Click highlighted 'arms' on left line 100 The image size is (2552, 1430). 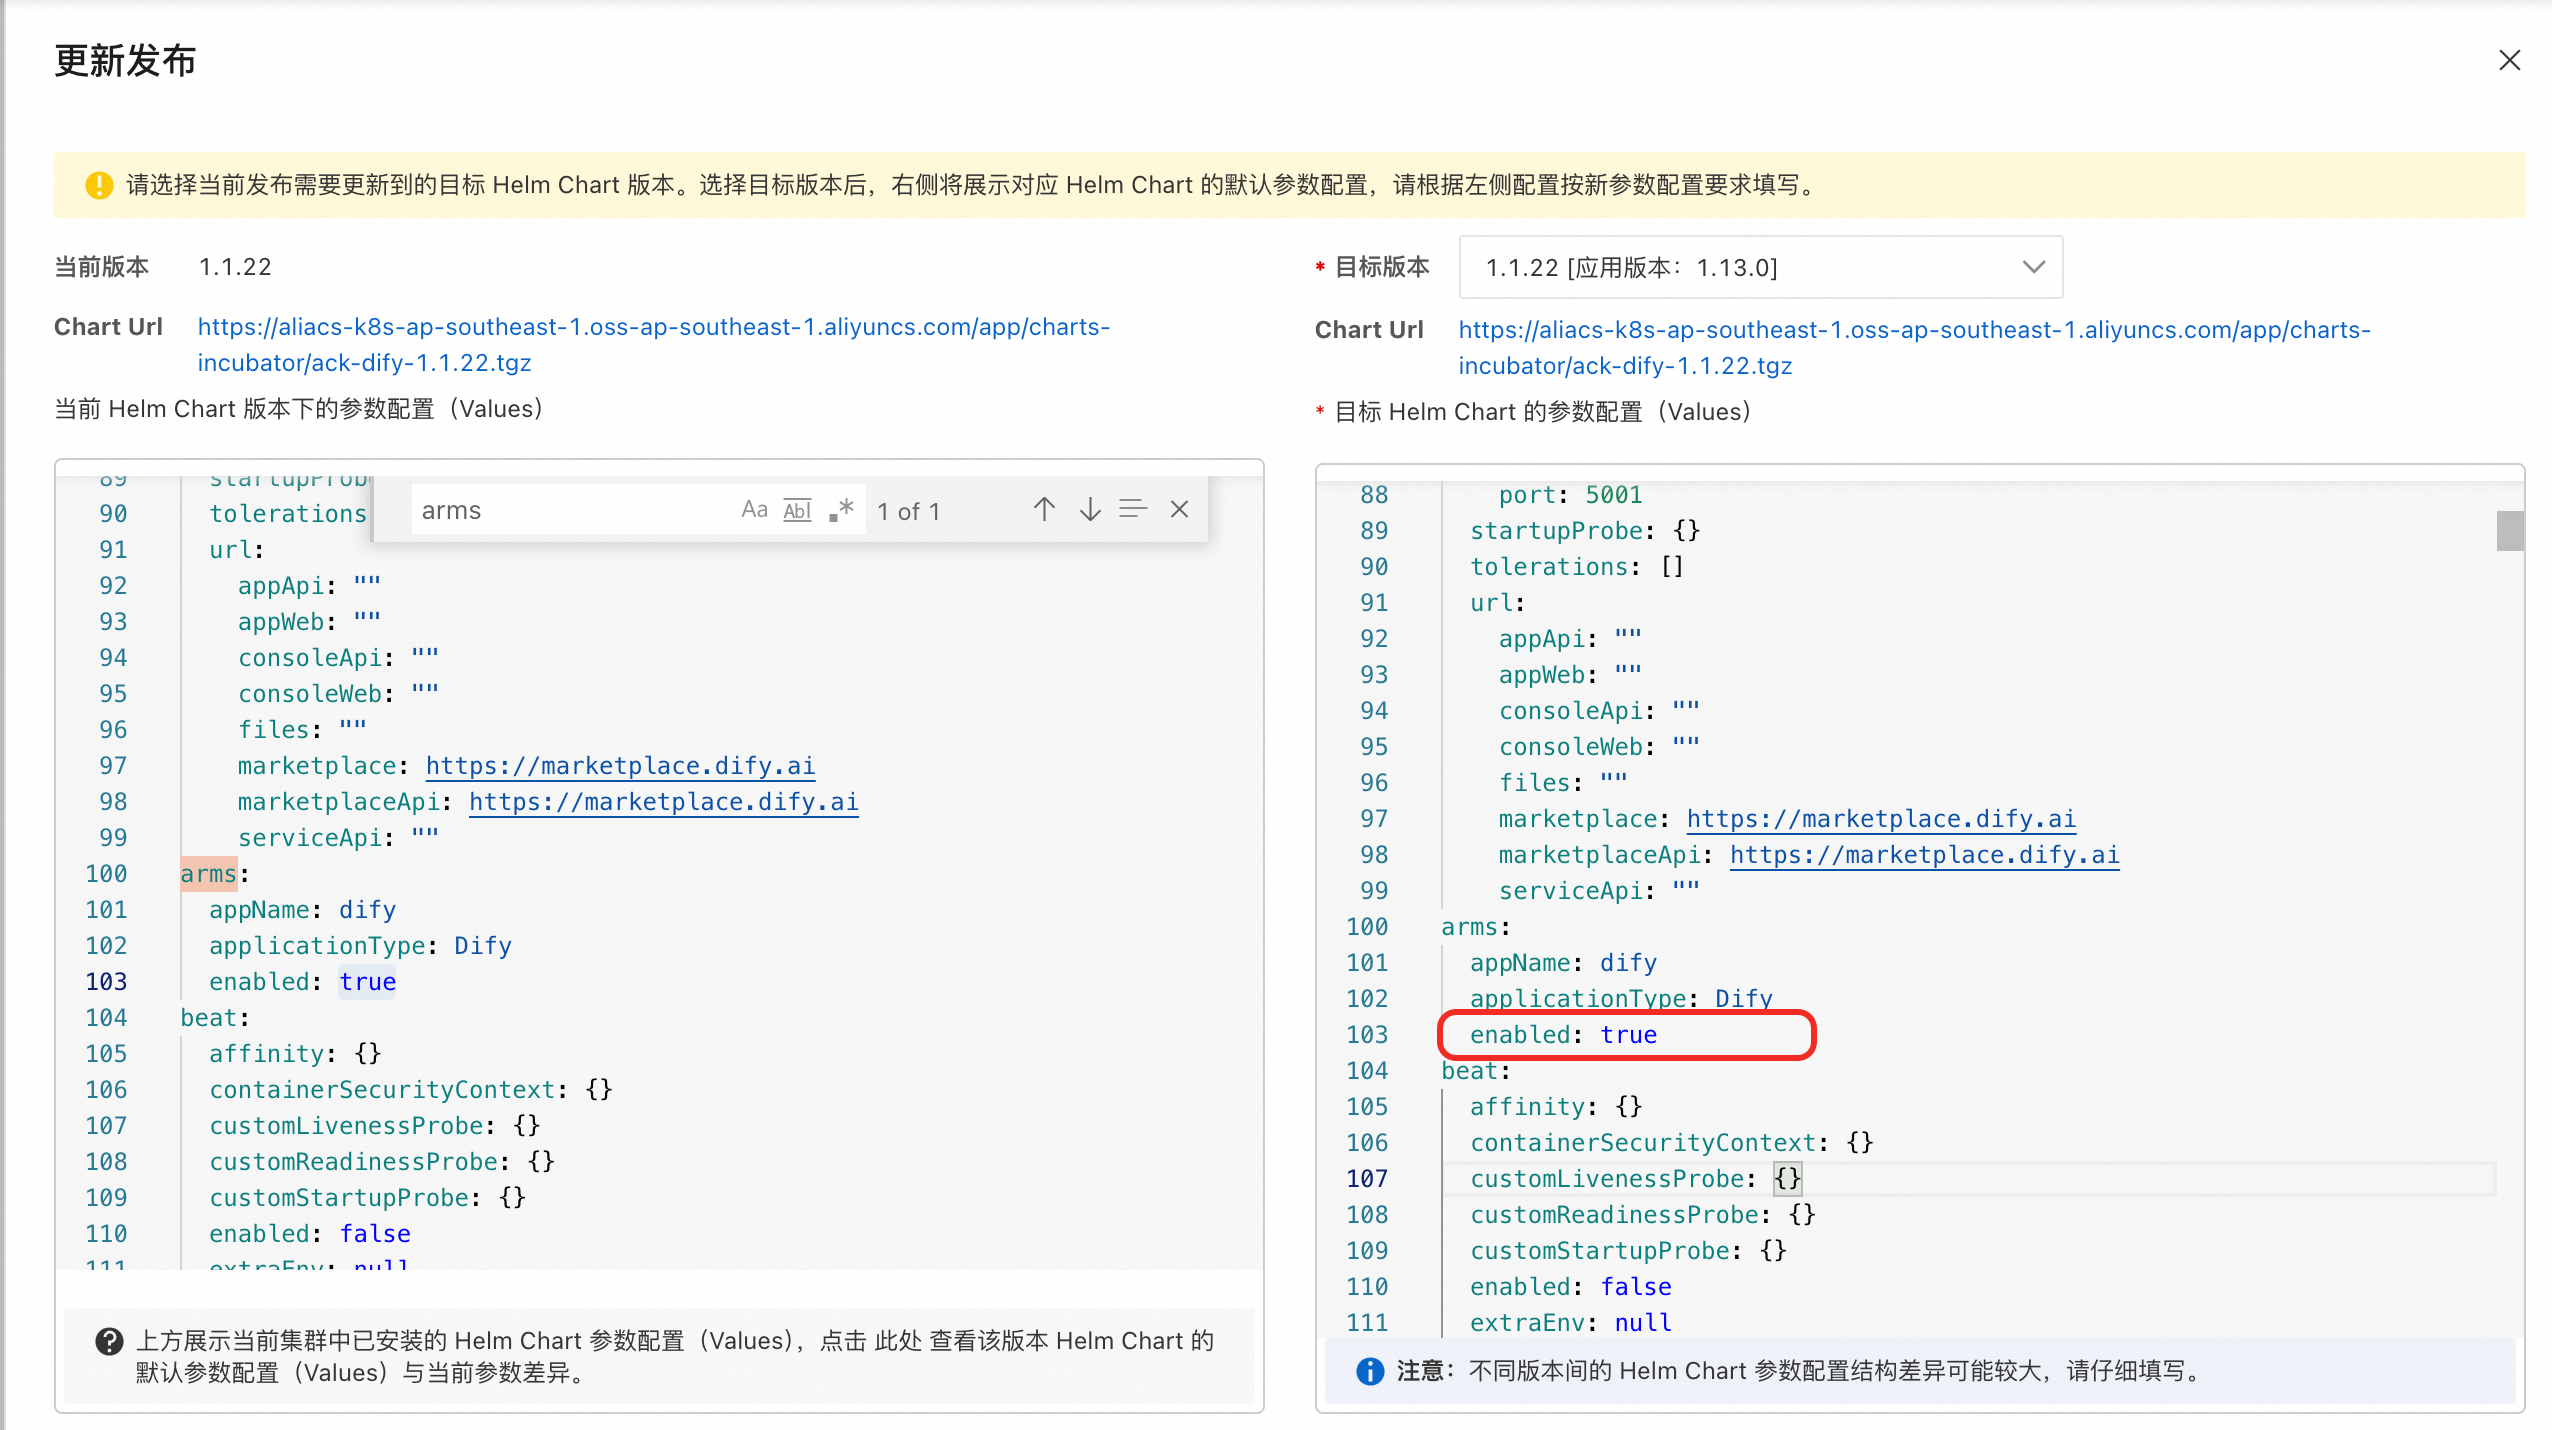(208, 874)
